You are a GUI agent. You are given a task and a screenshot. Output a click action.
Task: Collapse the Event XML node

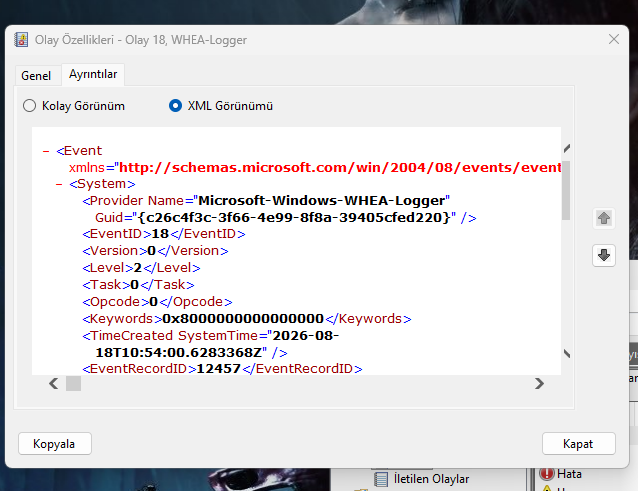[46, 151]
